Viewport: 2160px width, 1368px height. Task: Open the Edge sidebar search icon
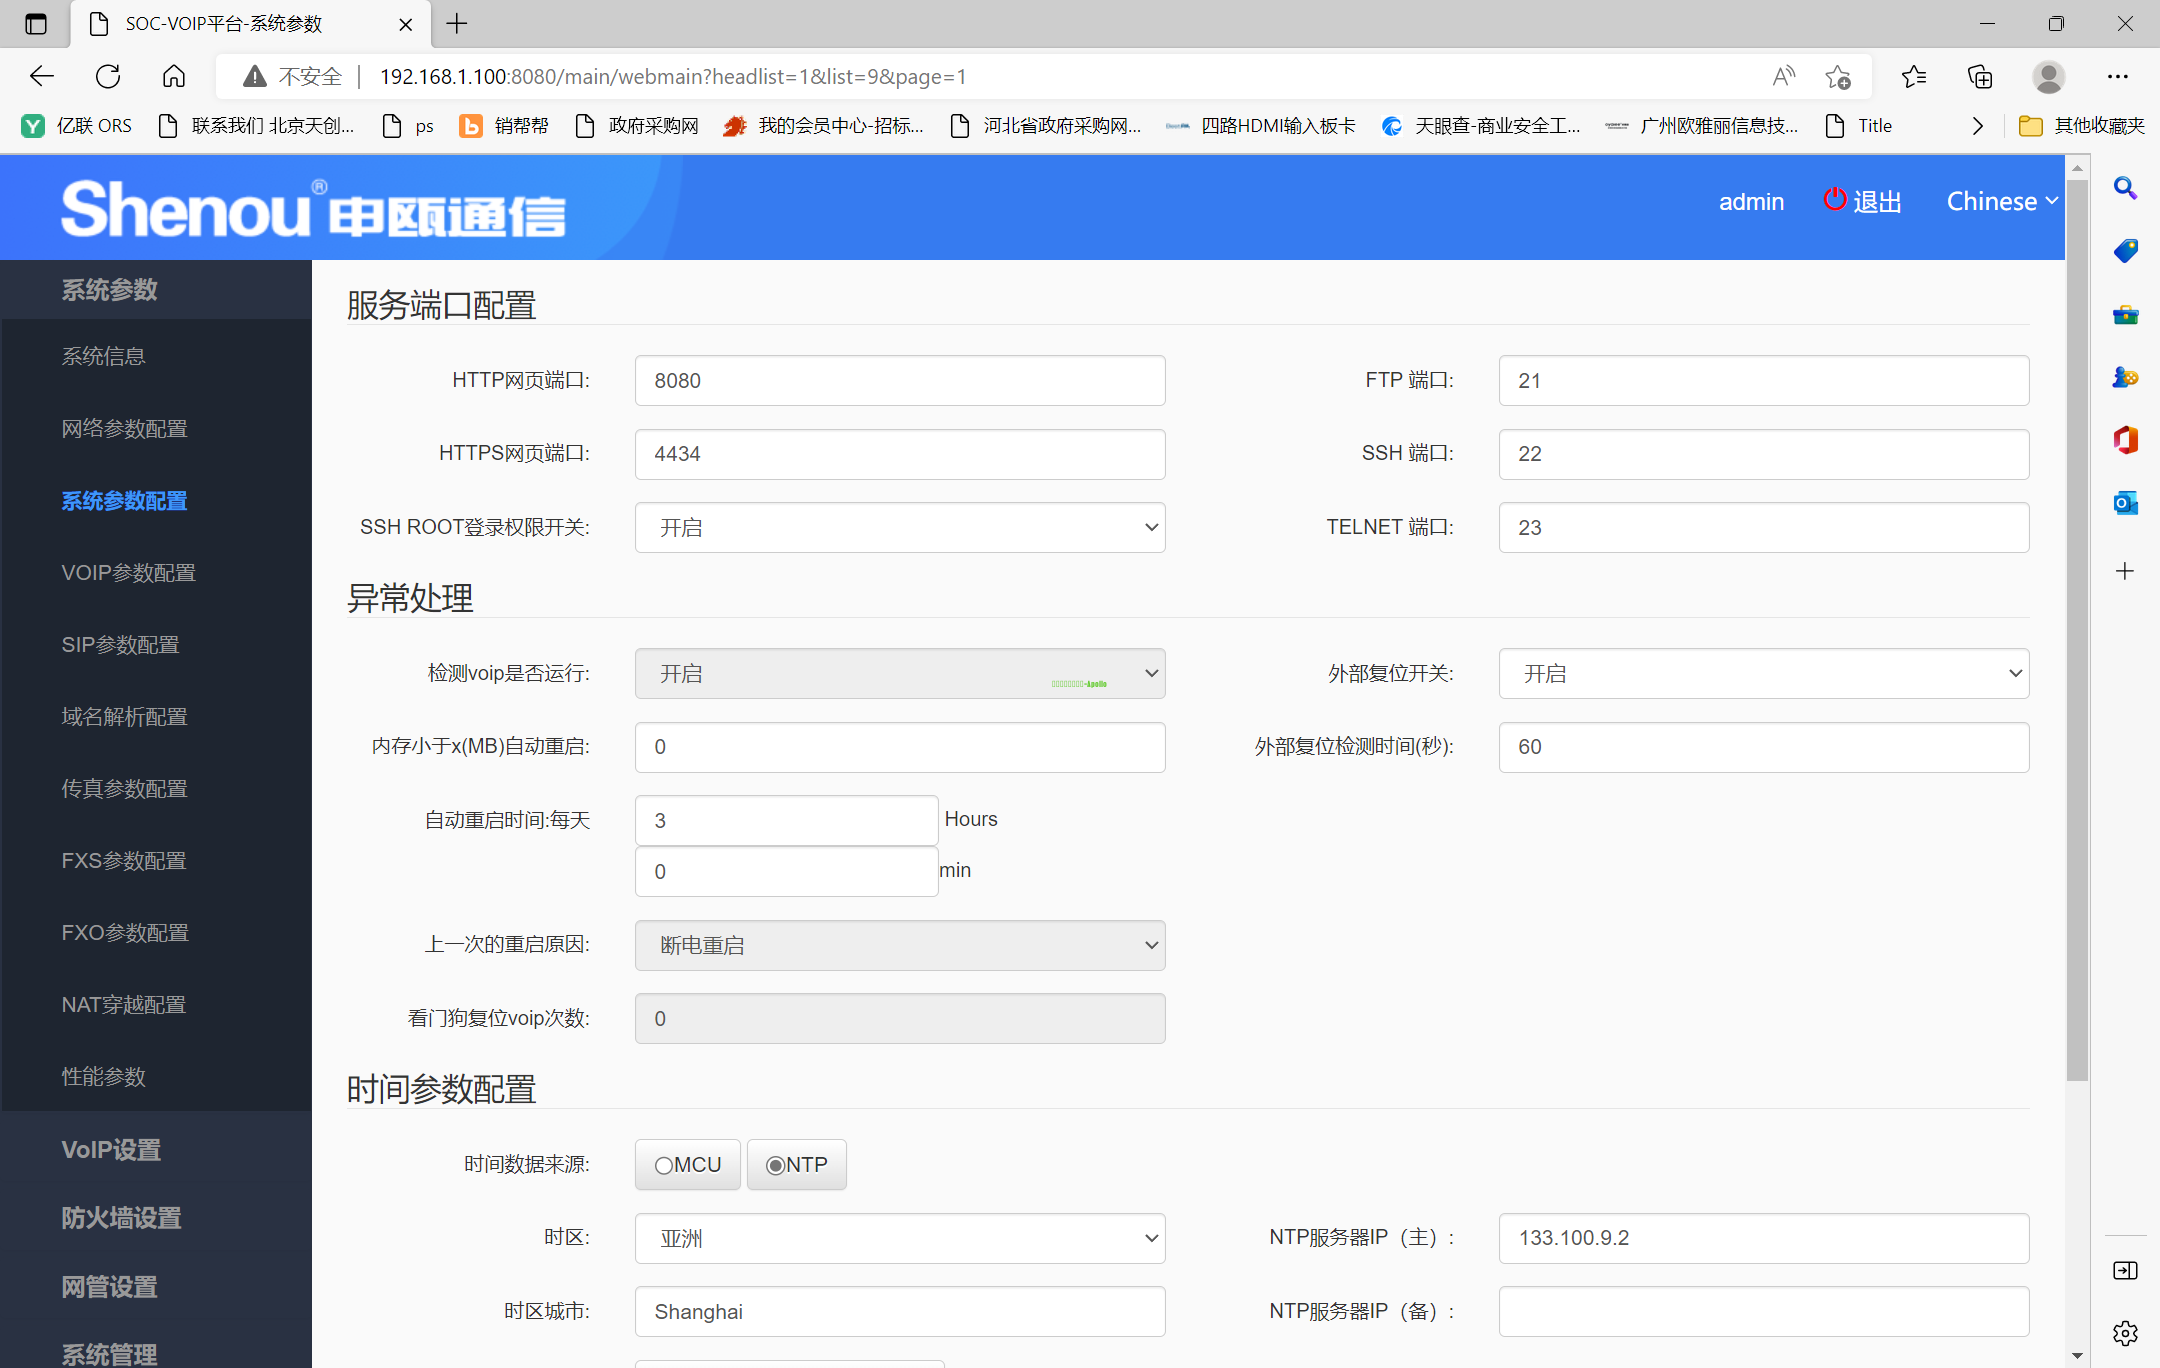2125,188
